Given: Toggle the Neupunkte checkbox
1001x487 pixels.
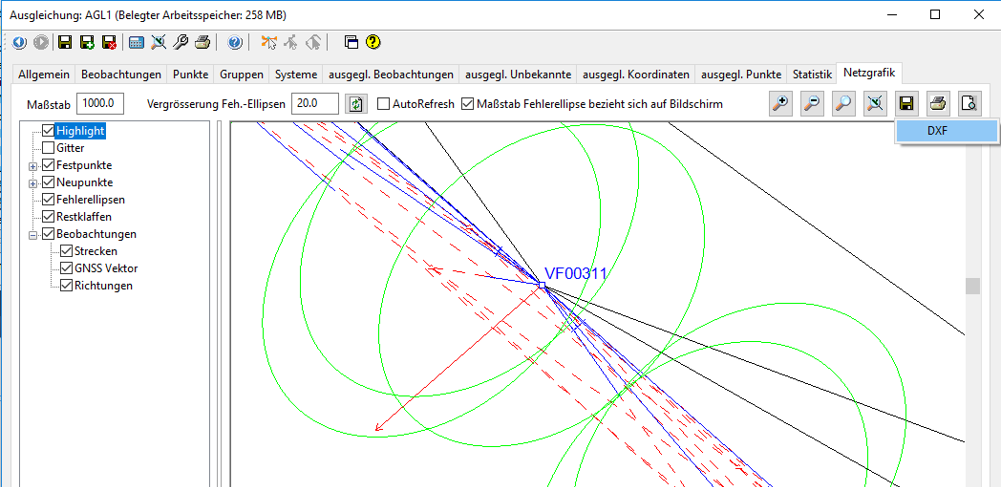Looking at the screenshot, I should point(48,183).
